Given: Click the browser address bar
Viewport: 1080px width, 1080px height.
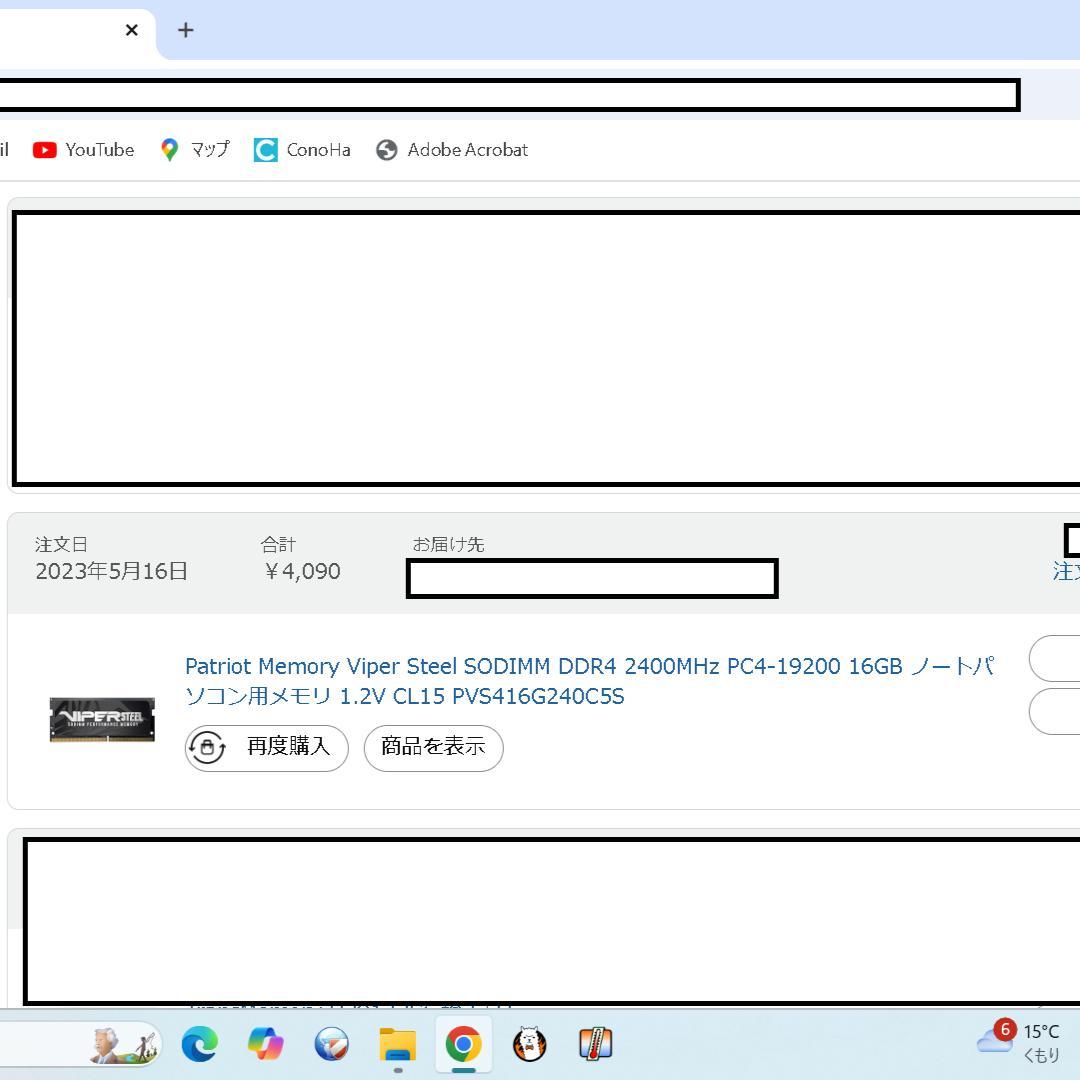Looking at the screenshot, I should (x=500, y=96).
